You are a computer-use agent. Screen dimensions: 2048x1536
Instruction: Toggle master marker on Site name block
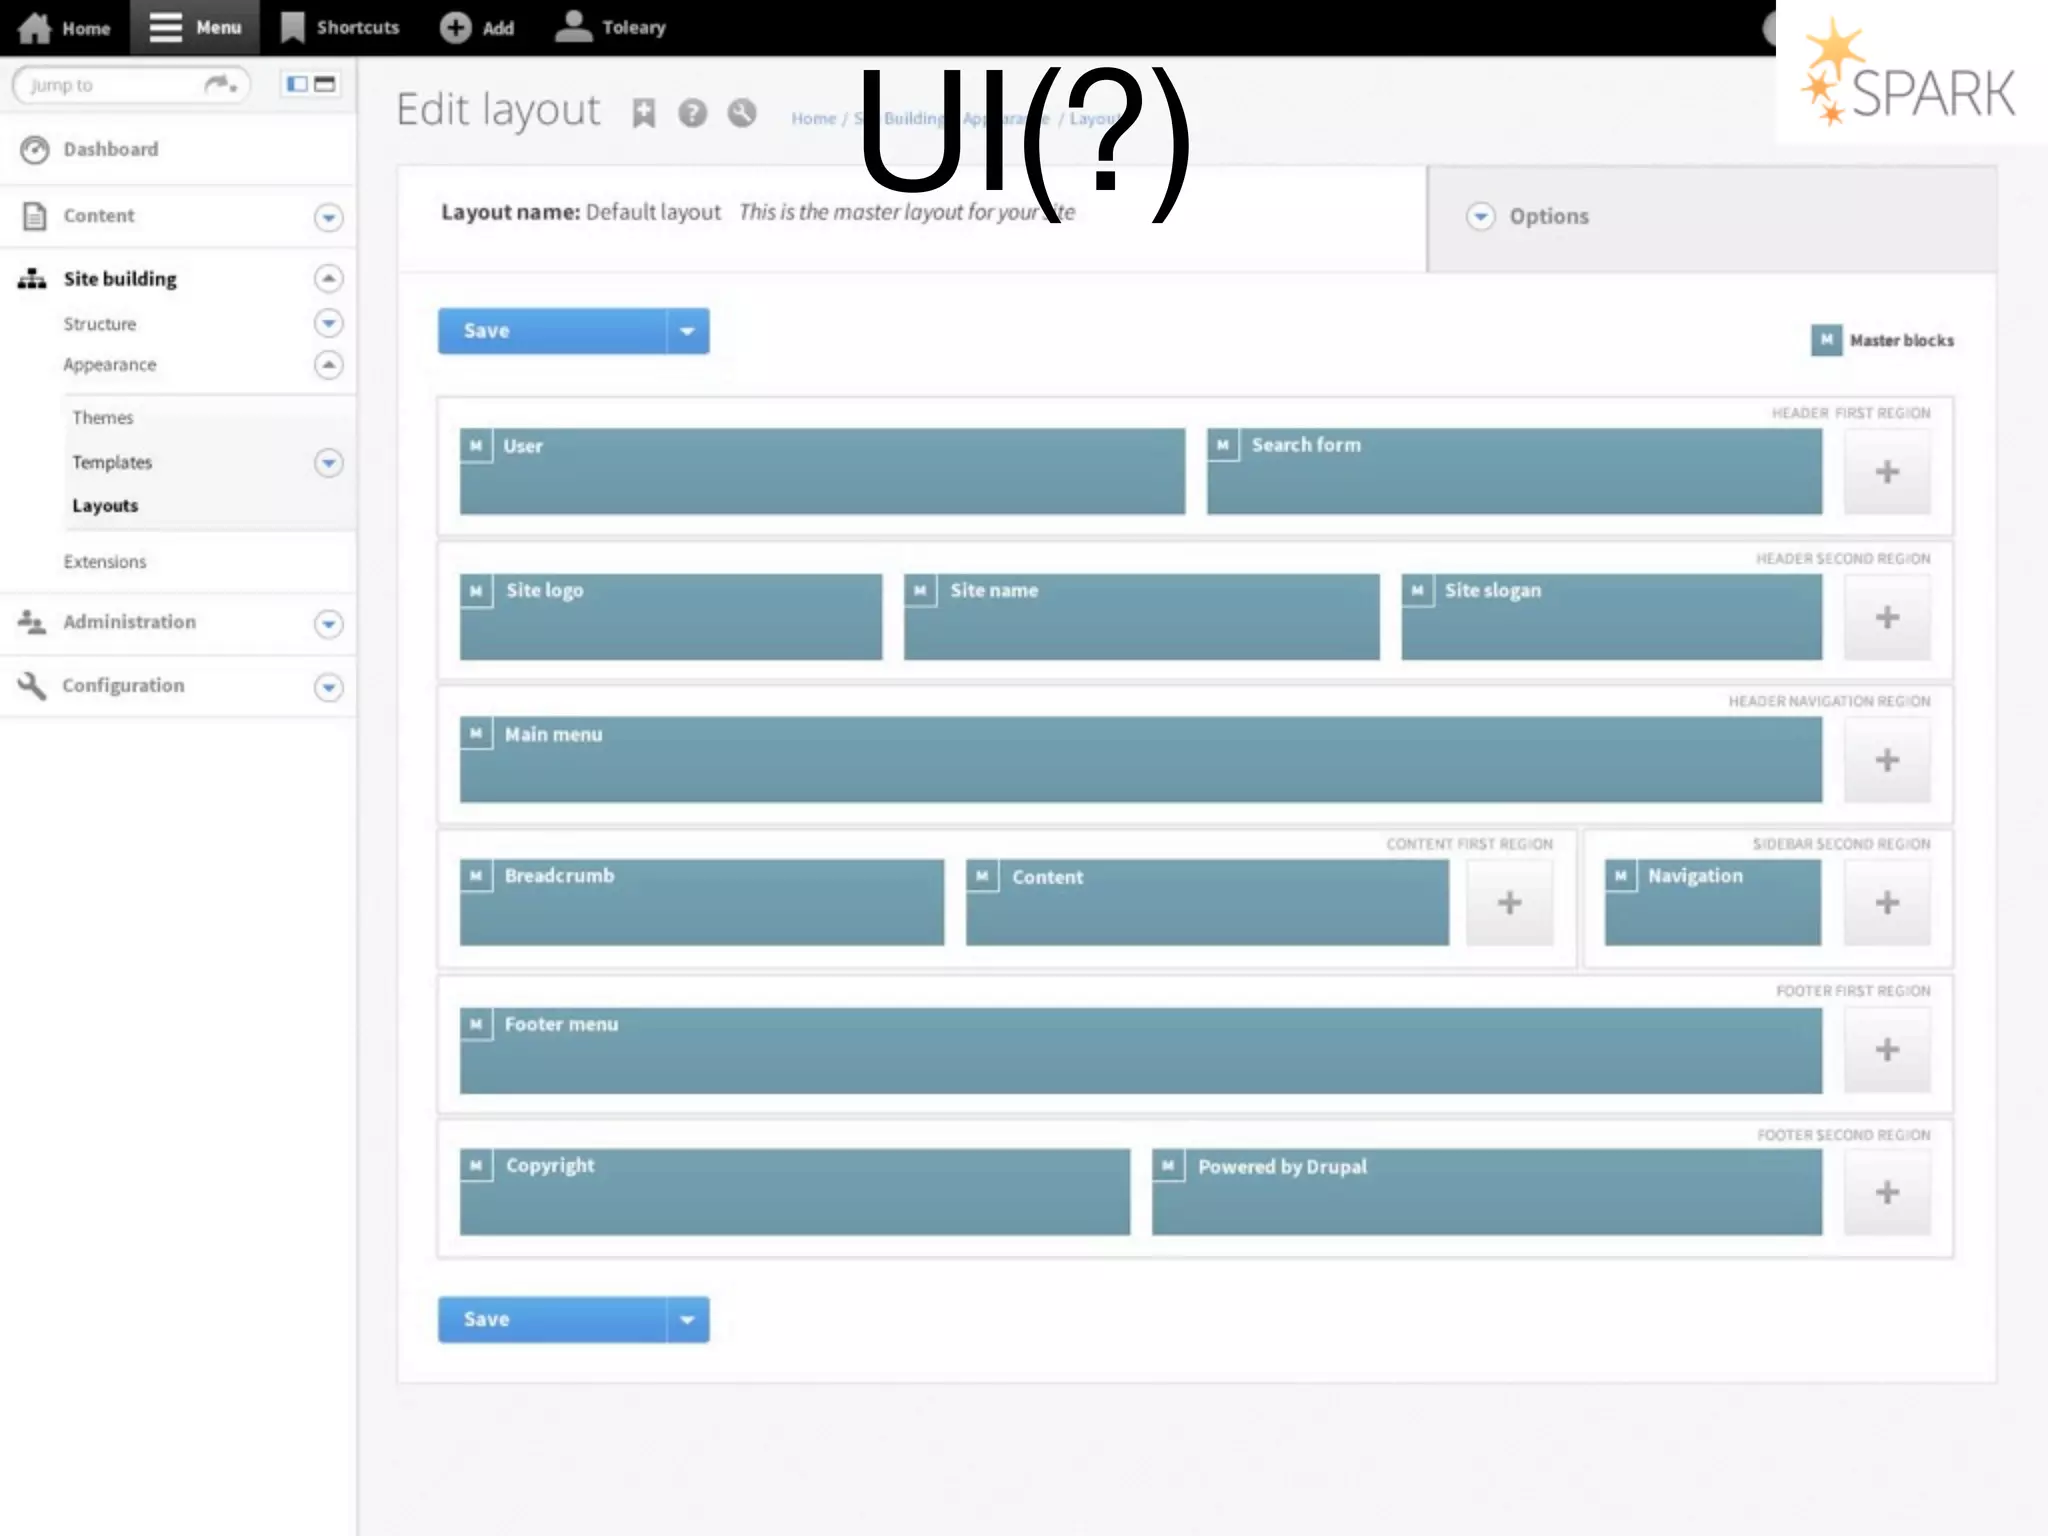tap(920, 591)
